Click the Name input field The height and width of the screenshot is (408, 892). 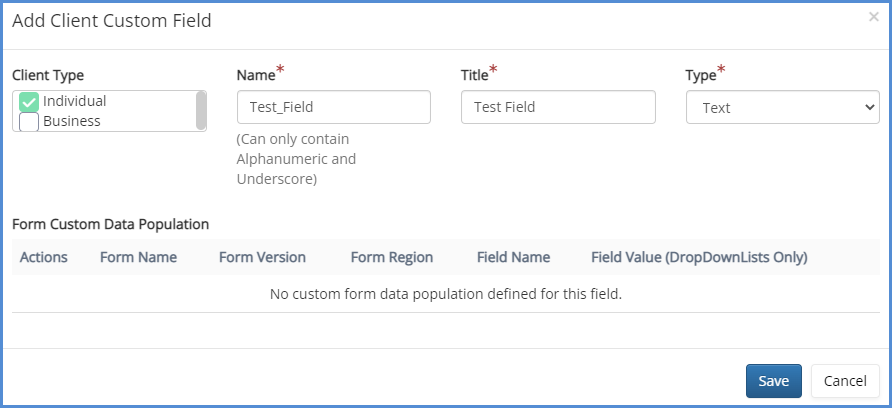[x=333, y=107]
